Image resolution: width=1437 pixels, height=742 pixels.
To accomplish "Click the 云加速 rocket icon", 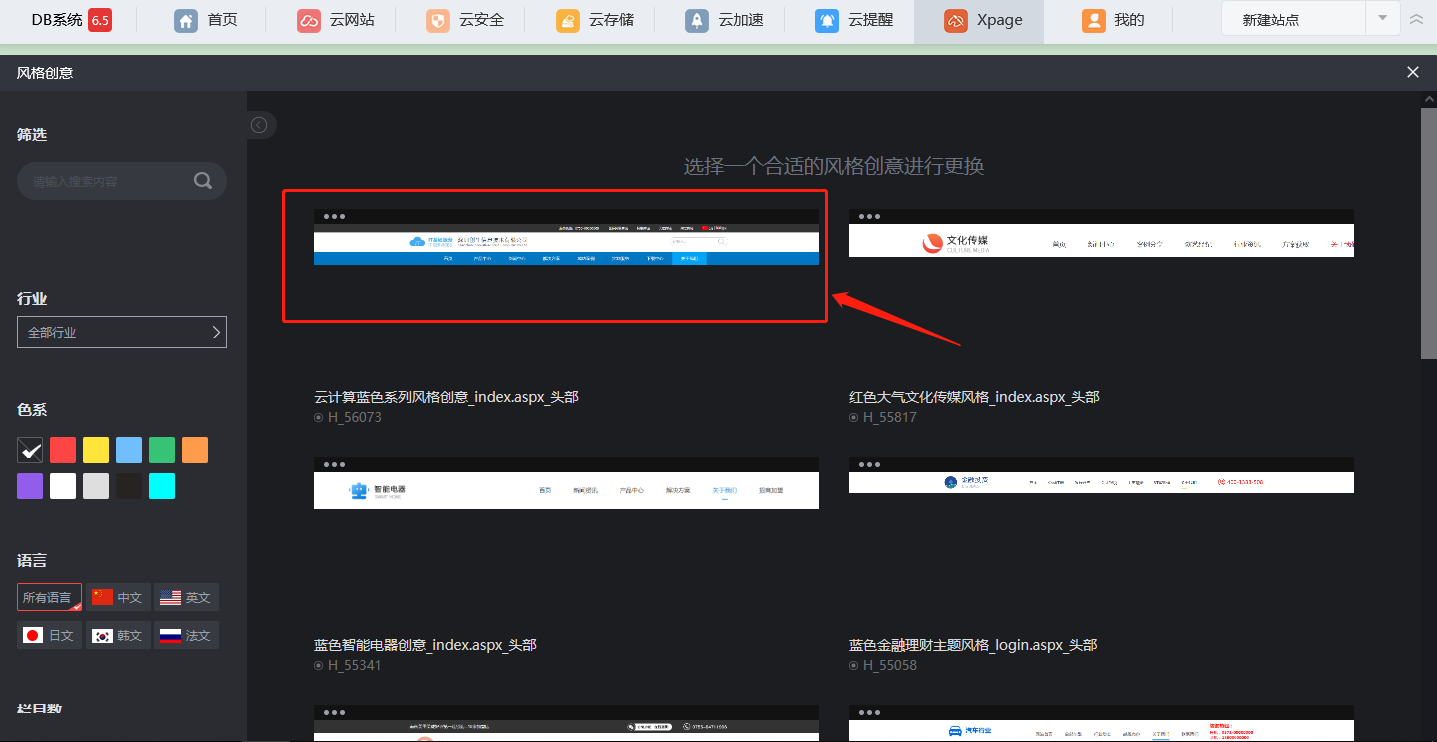I will 697,21.
